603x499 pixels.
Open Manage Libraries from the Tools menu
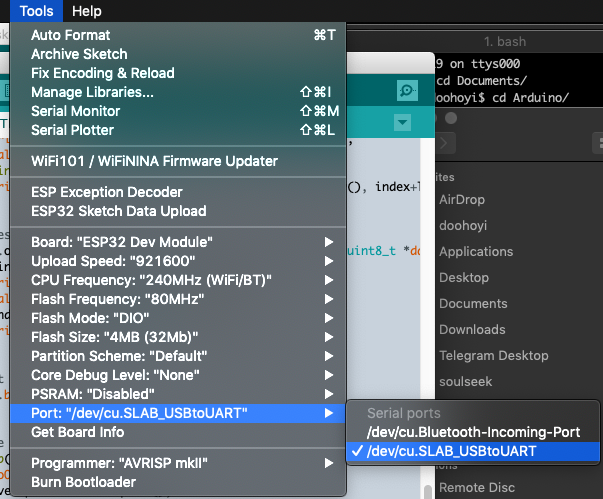[x=92, y=92]
